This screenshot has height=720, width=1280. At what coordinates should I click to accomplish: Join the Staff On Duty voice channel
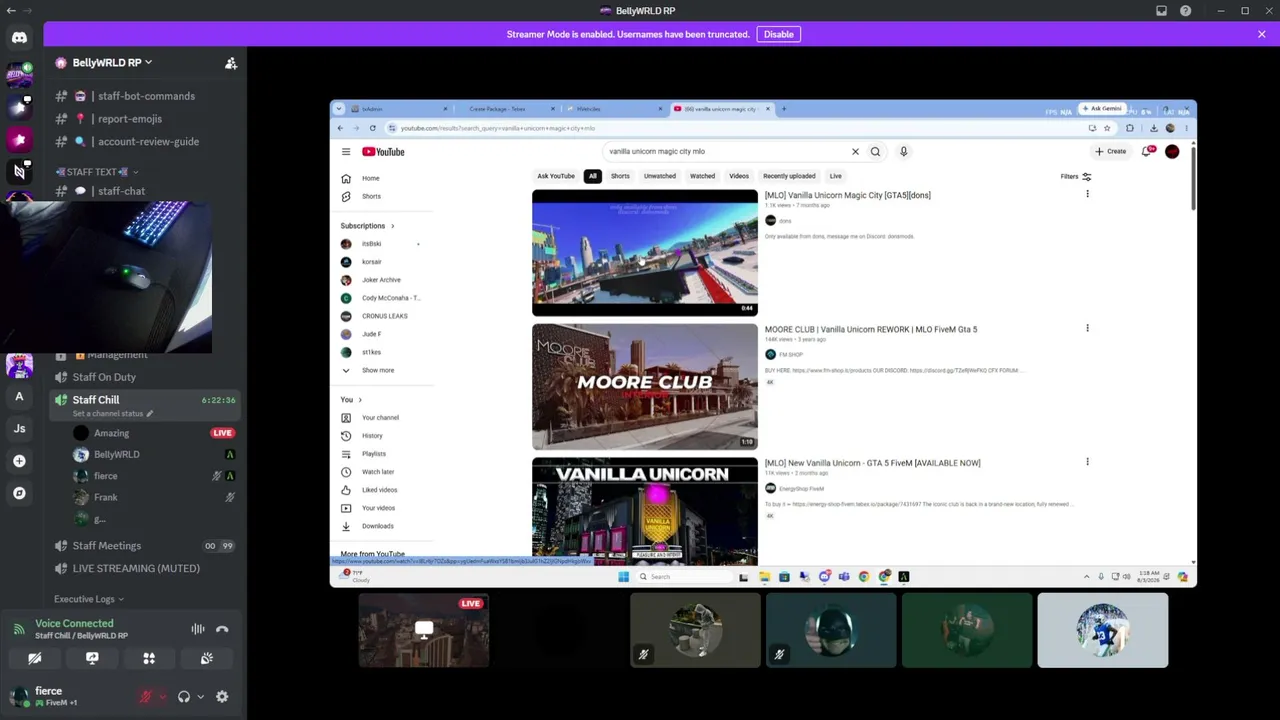pos(146,377)
